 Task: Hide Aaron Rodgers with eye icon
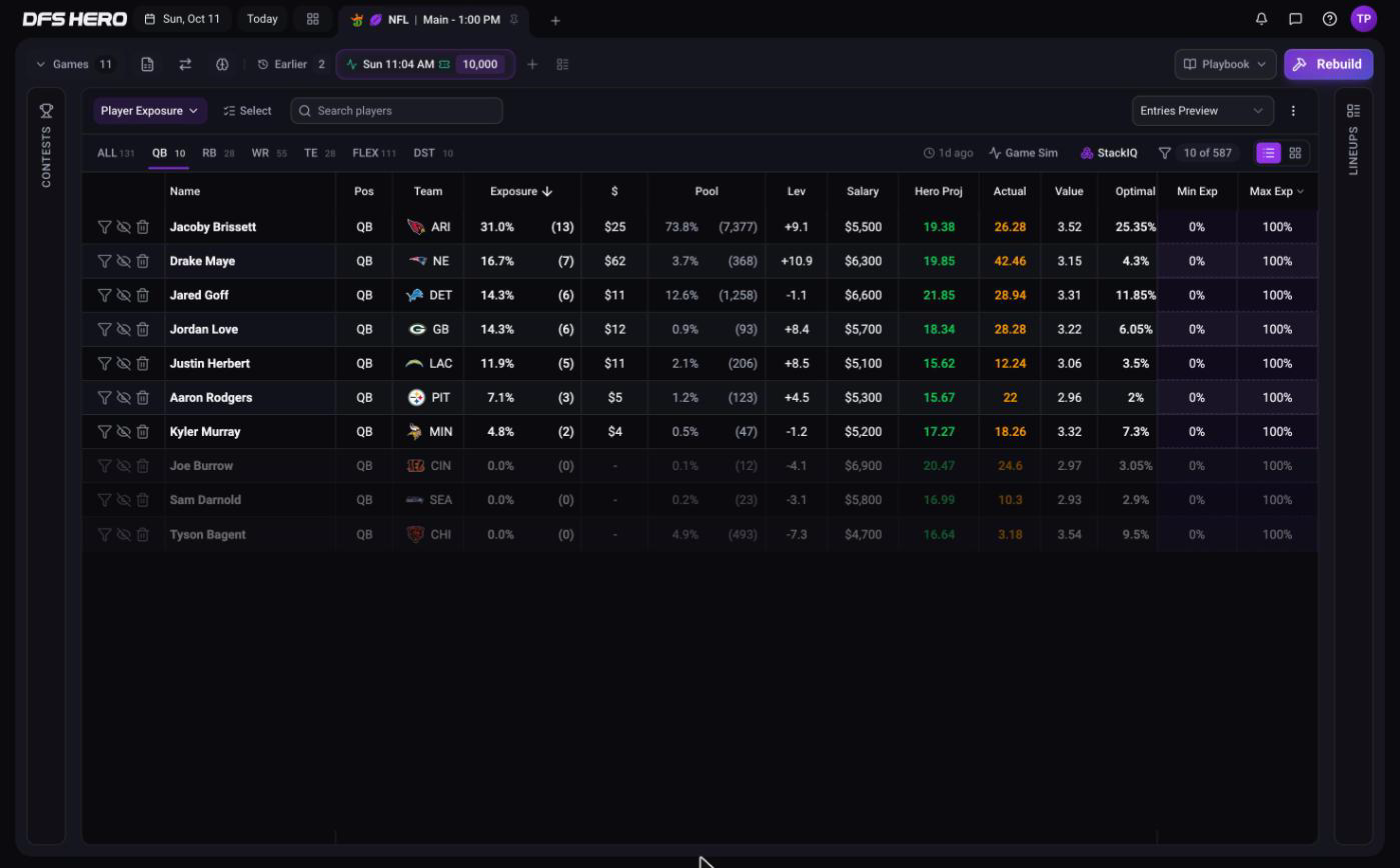pyautogui.click(x=123, y=398)
